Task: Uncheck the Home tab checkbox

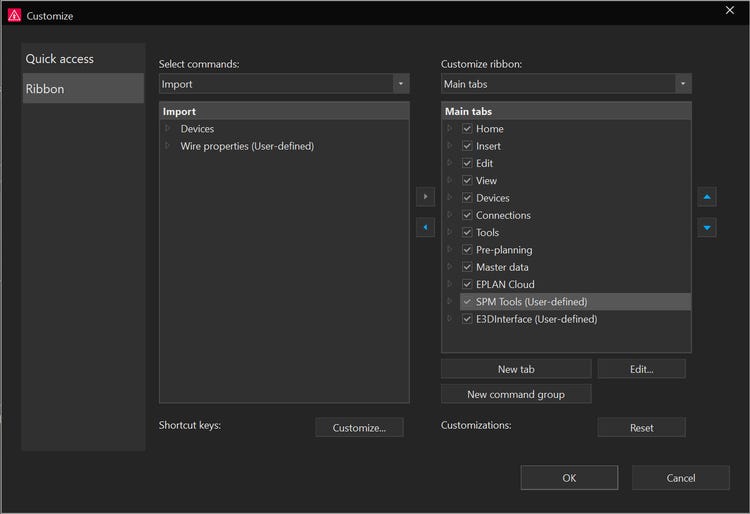Action: [x=466, y=129]
